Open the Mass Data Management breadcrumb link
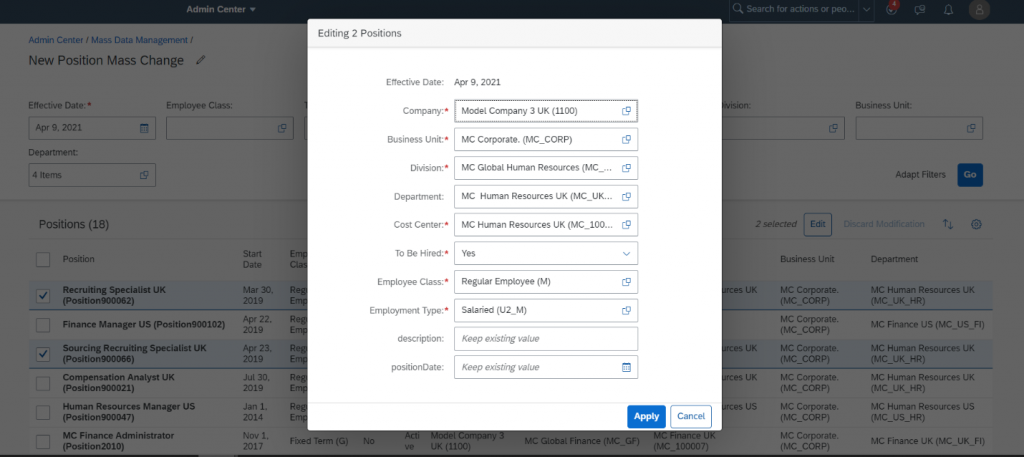The height and width of the screenshot is (457, 1024). click(139, 40)
